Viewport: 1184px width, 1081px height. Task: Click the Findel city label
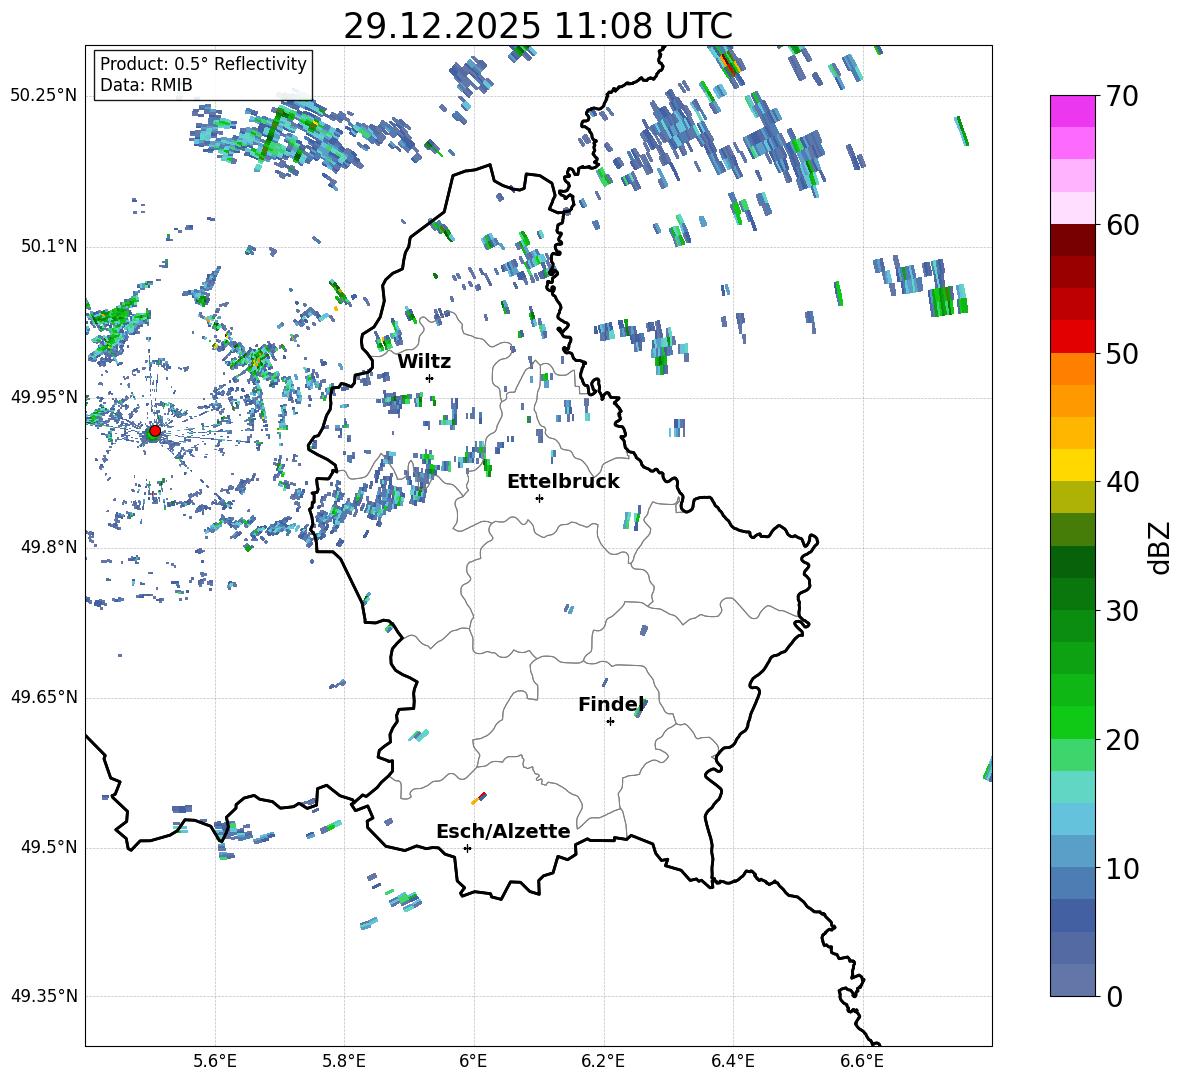[611, 704]
